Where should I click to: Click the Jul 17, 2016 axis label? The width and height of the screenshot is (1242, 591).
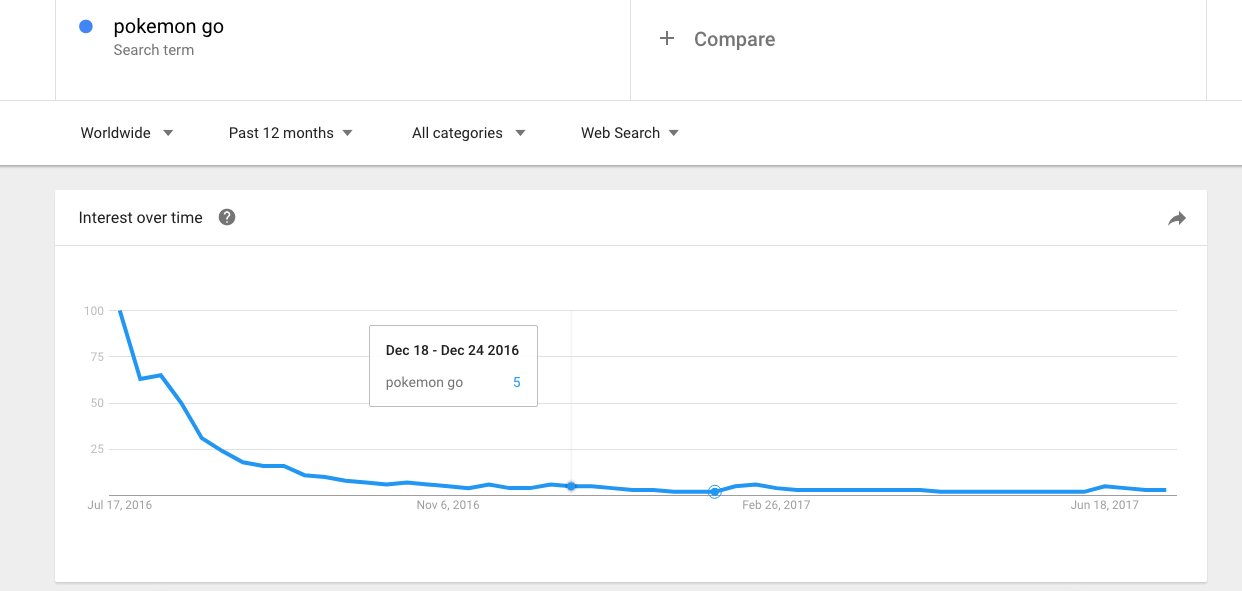pyautogui.click(x=120, y=505)
